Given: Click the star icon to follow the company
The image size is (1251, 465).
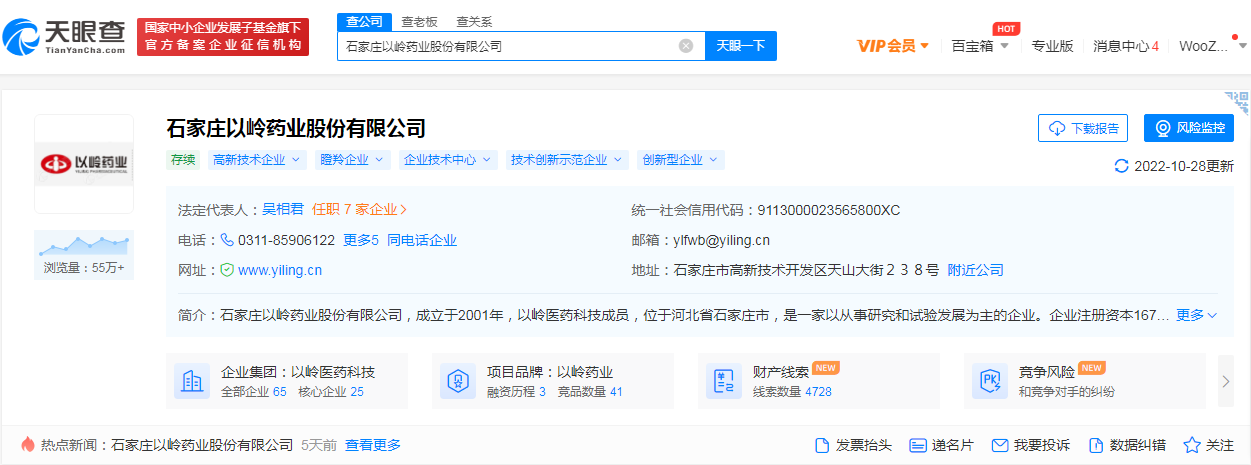Looking at the screenshot, I should [1192, 445].
